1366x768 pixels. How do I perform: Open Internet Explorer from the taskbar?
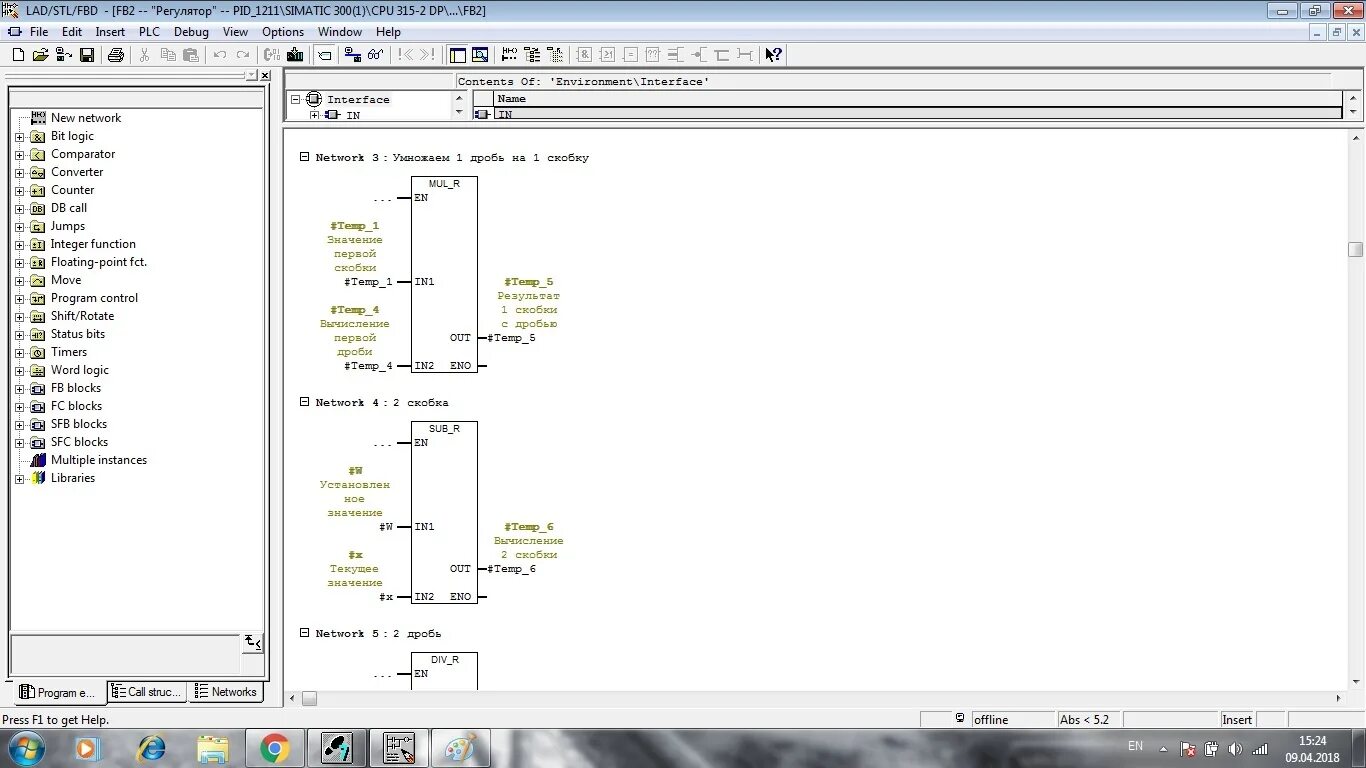151,748
